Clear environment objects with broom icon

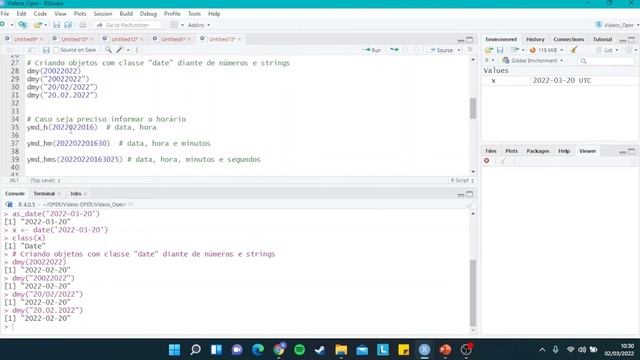pyautogui.click(x=574, y=50)
